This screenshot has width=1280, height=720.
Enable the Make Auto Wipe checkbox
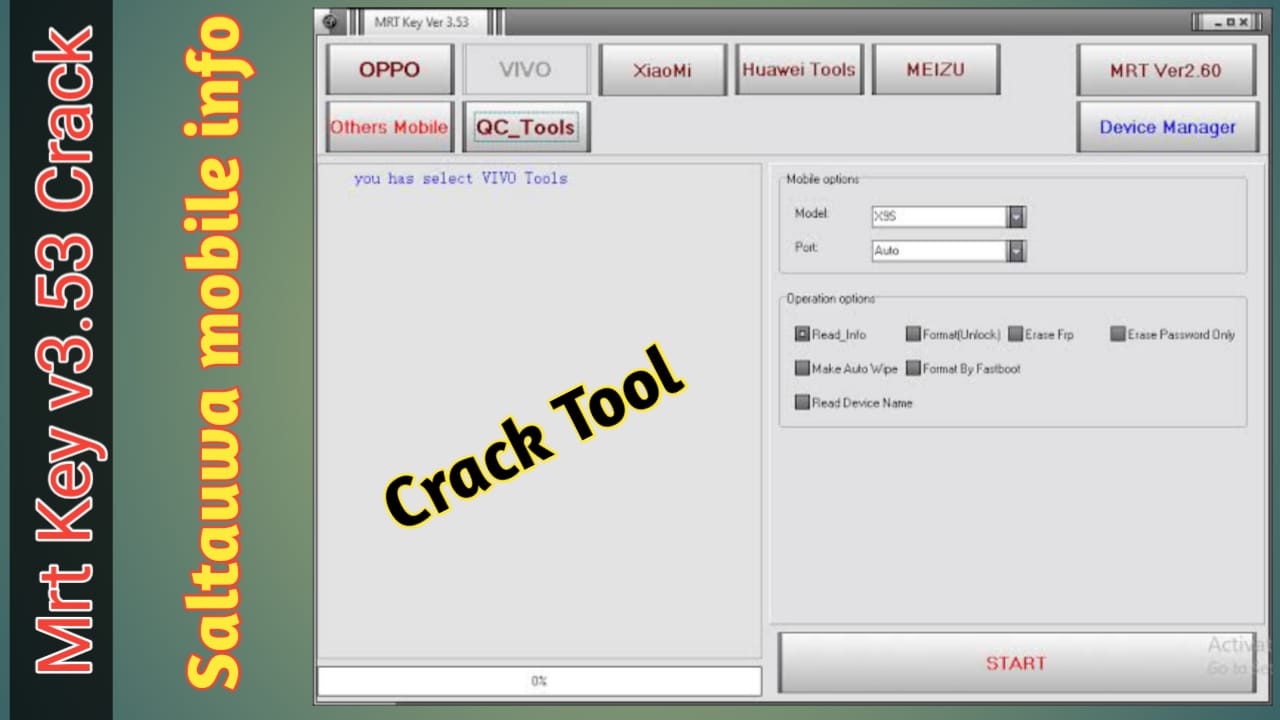802,369
